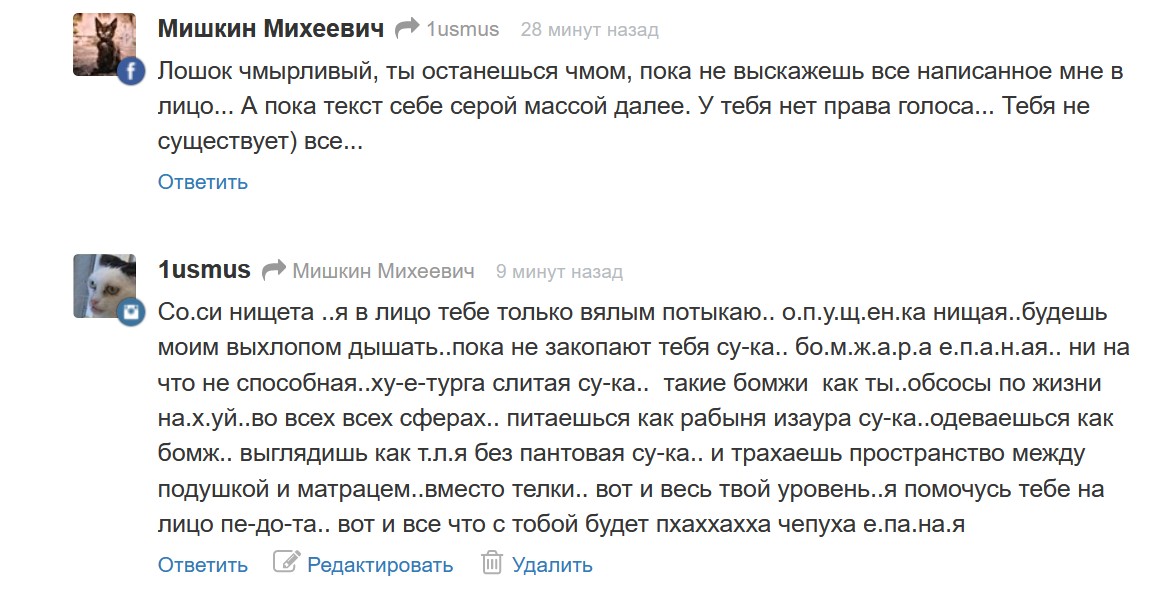The image size is (1162, 615).
Task: Click the "28 минут назад" timestamp
Action: tap(589, 30)
